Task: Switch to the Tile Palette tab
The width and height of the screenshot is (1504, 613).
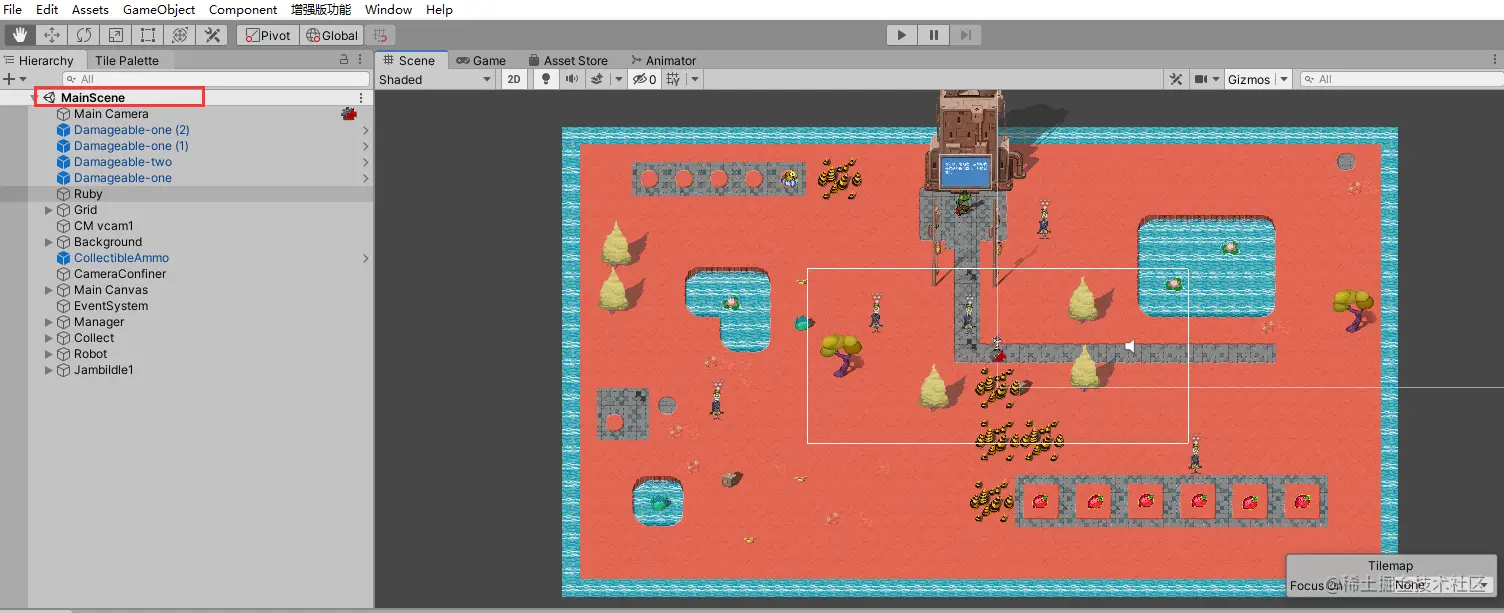Action: (x=127, y=60)
